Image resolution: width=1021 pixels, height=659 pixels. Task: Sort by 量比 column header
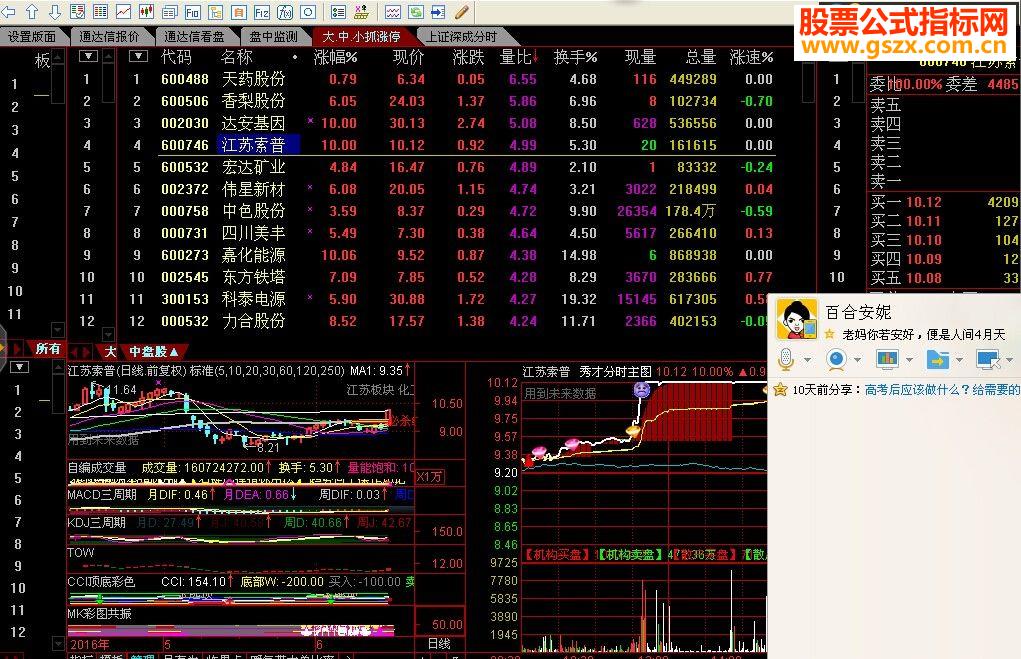[x=519, y=57]
